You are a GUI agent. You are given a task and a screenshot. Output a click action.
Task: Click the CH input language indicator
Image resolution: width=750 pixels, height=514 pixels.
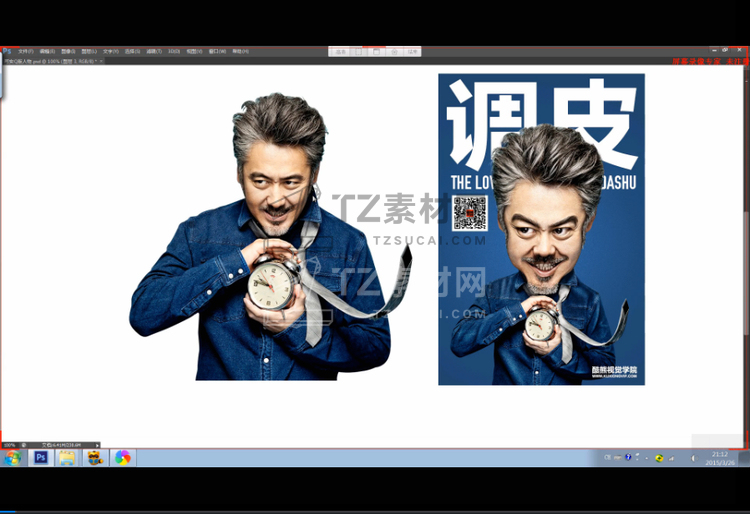click(x=607, y=458)
